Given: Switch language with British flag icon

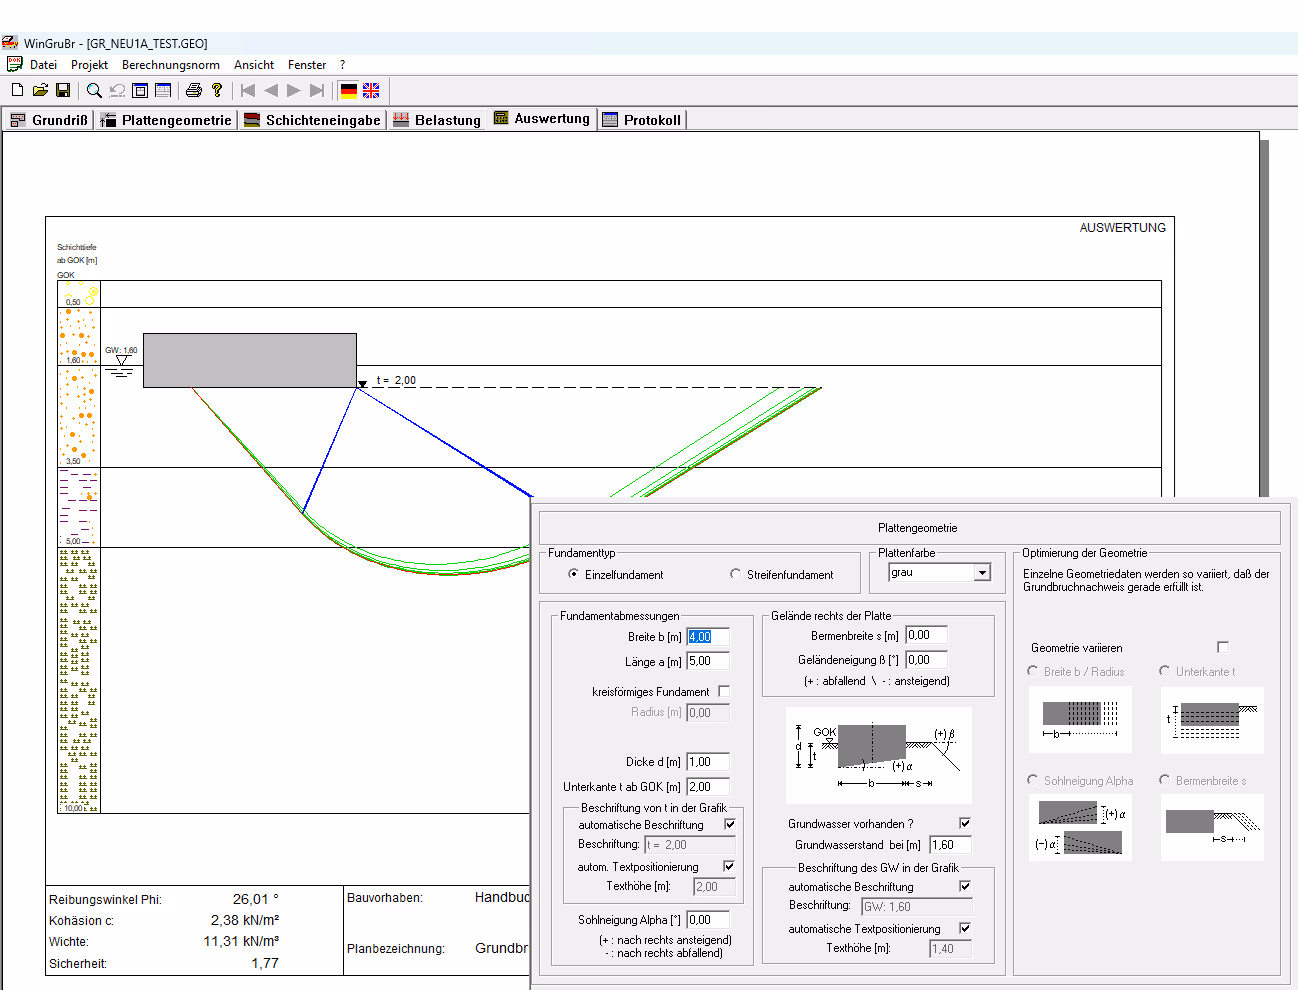Looking at the screenshot, I should [x=371, y=90].
